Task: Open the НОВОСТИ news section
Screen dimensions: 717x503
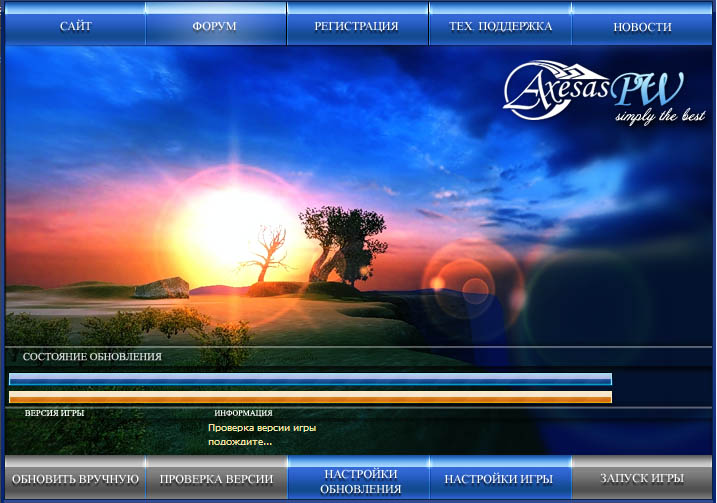Action: click(642, 26)
